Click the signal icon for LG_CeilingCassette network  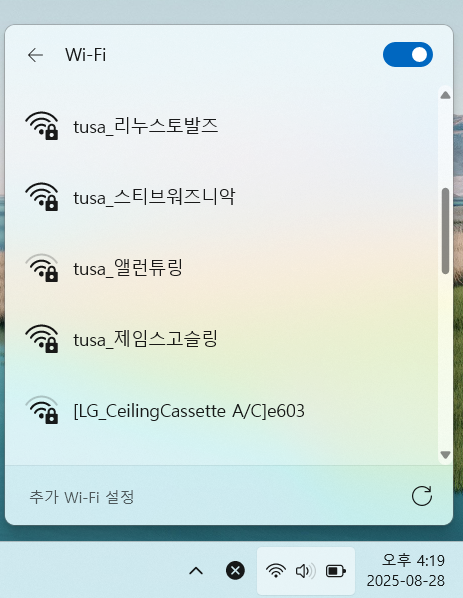pyautogui.click(x=42, y=410)
